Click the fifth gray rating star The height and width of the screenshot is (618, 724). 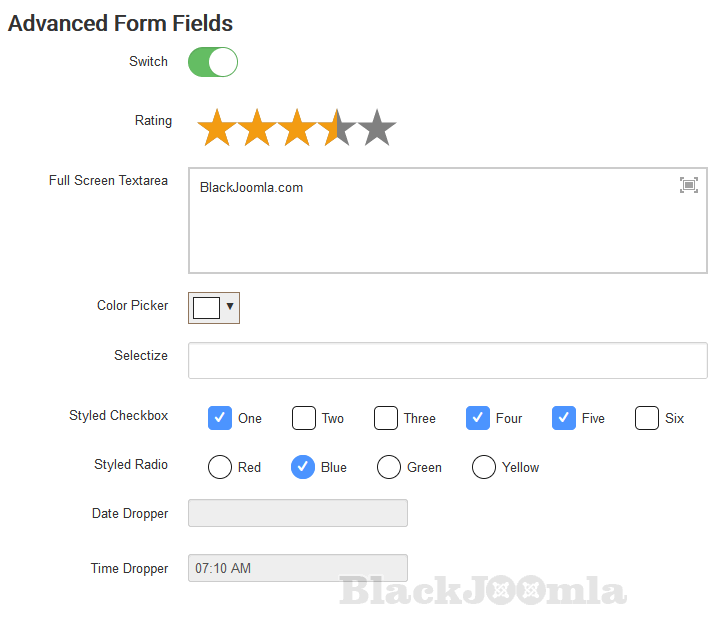point(377,129)
